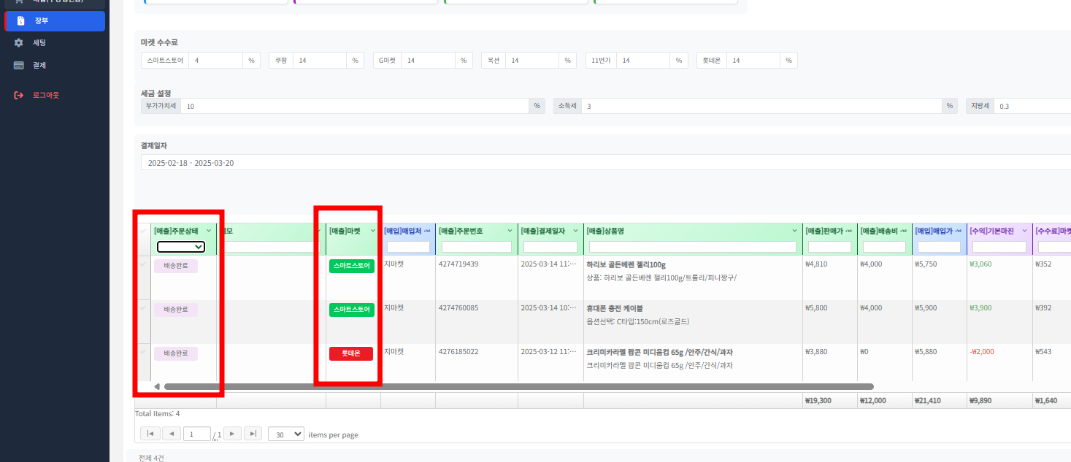The width and height of the screenshot is (1071, 462).
Task: Open the [매출]마켓 column header menu
Action: (373, 231)
